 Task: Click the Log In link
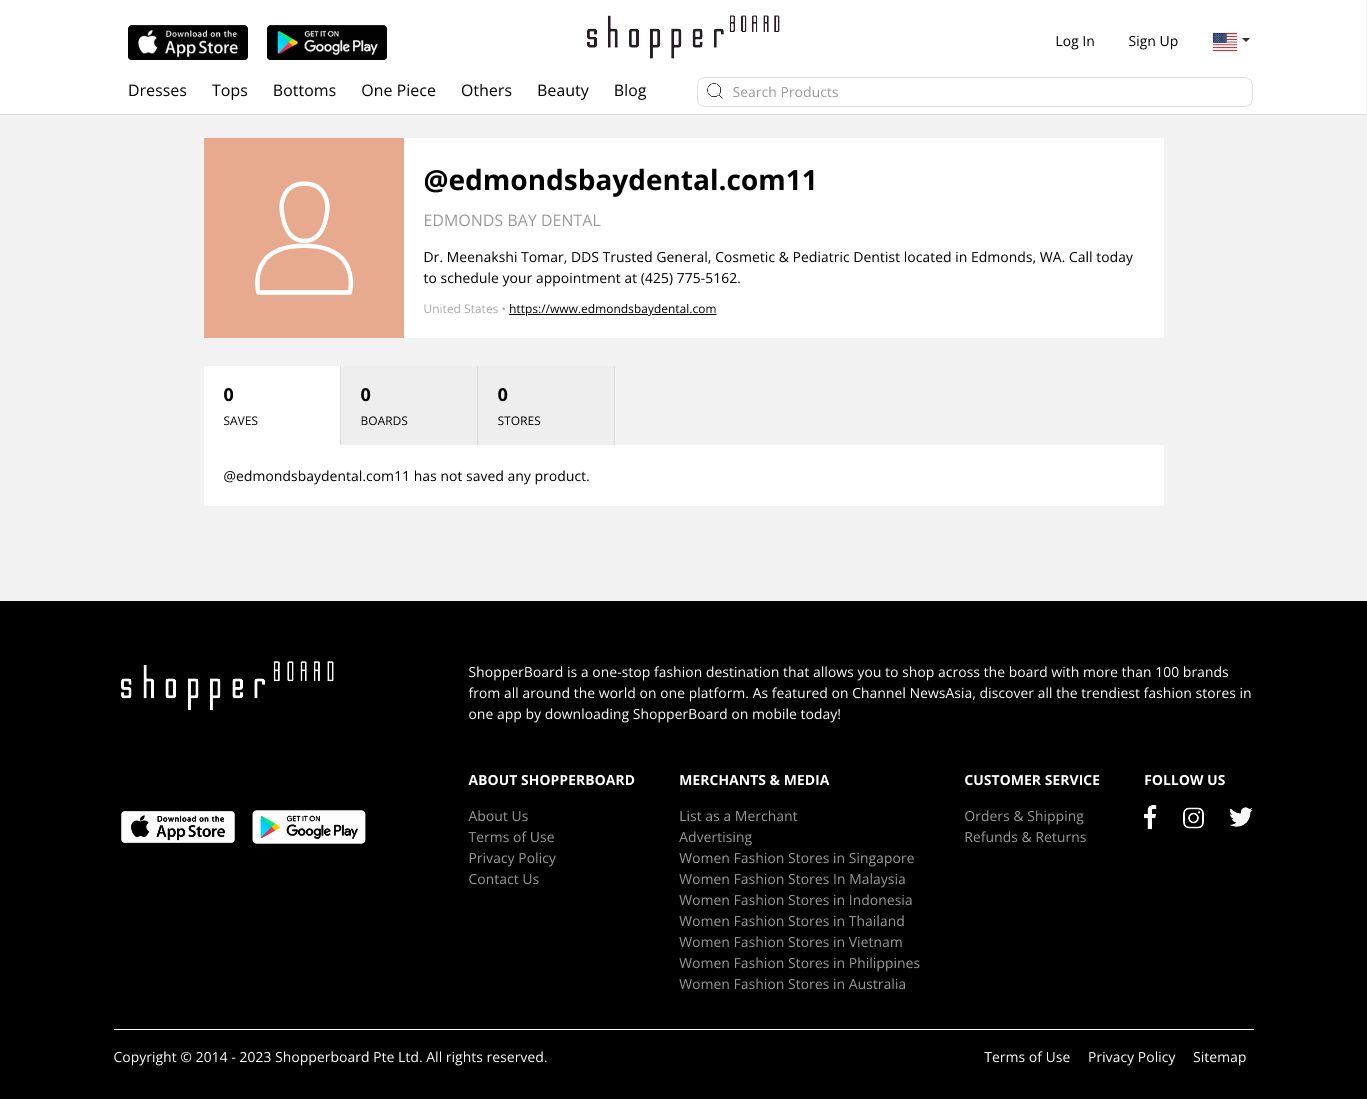pyautogui.click(x=1074, y=41)
